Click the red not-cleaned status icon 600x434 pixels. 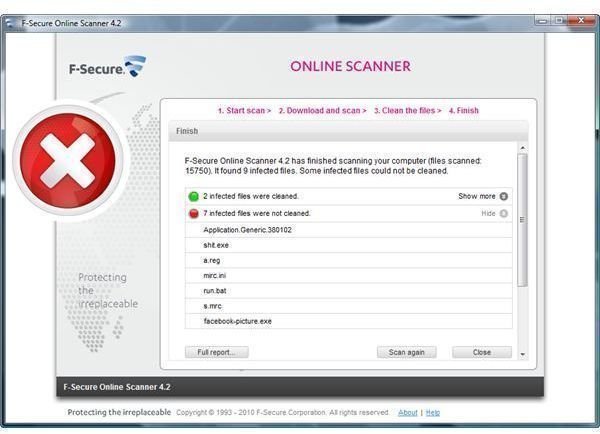[194, 213]
